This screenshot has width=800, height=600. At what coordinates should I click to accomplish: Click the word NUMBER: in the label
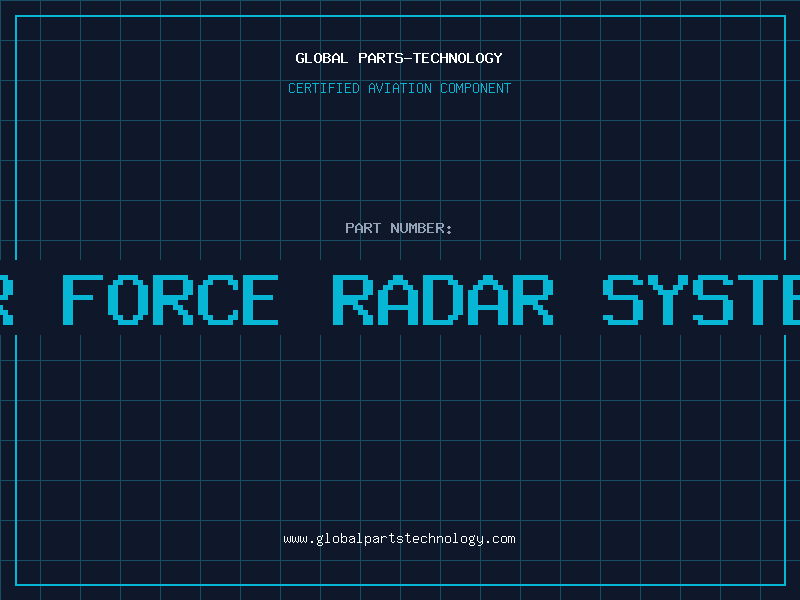tap(421, 228)
